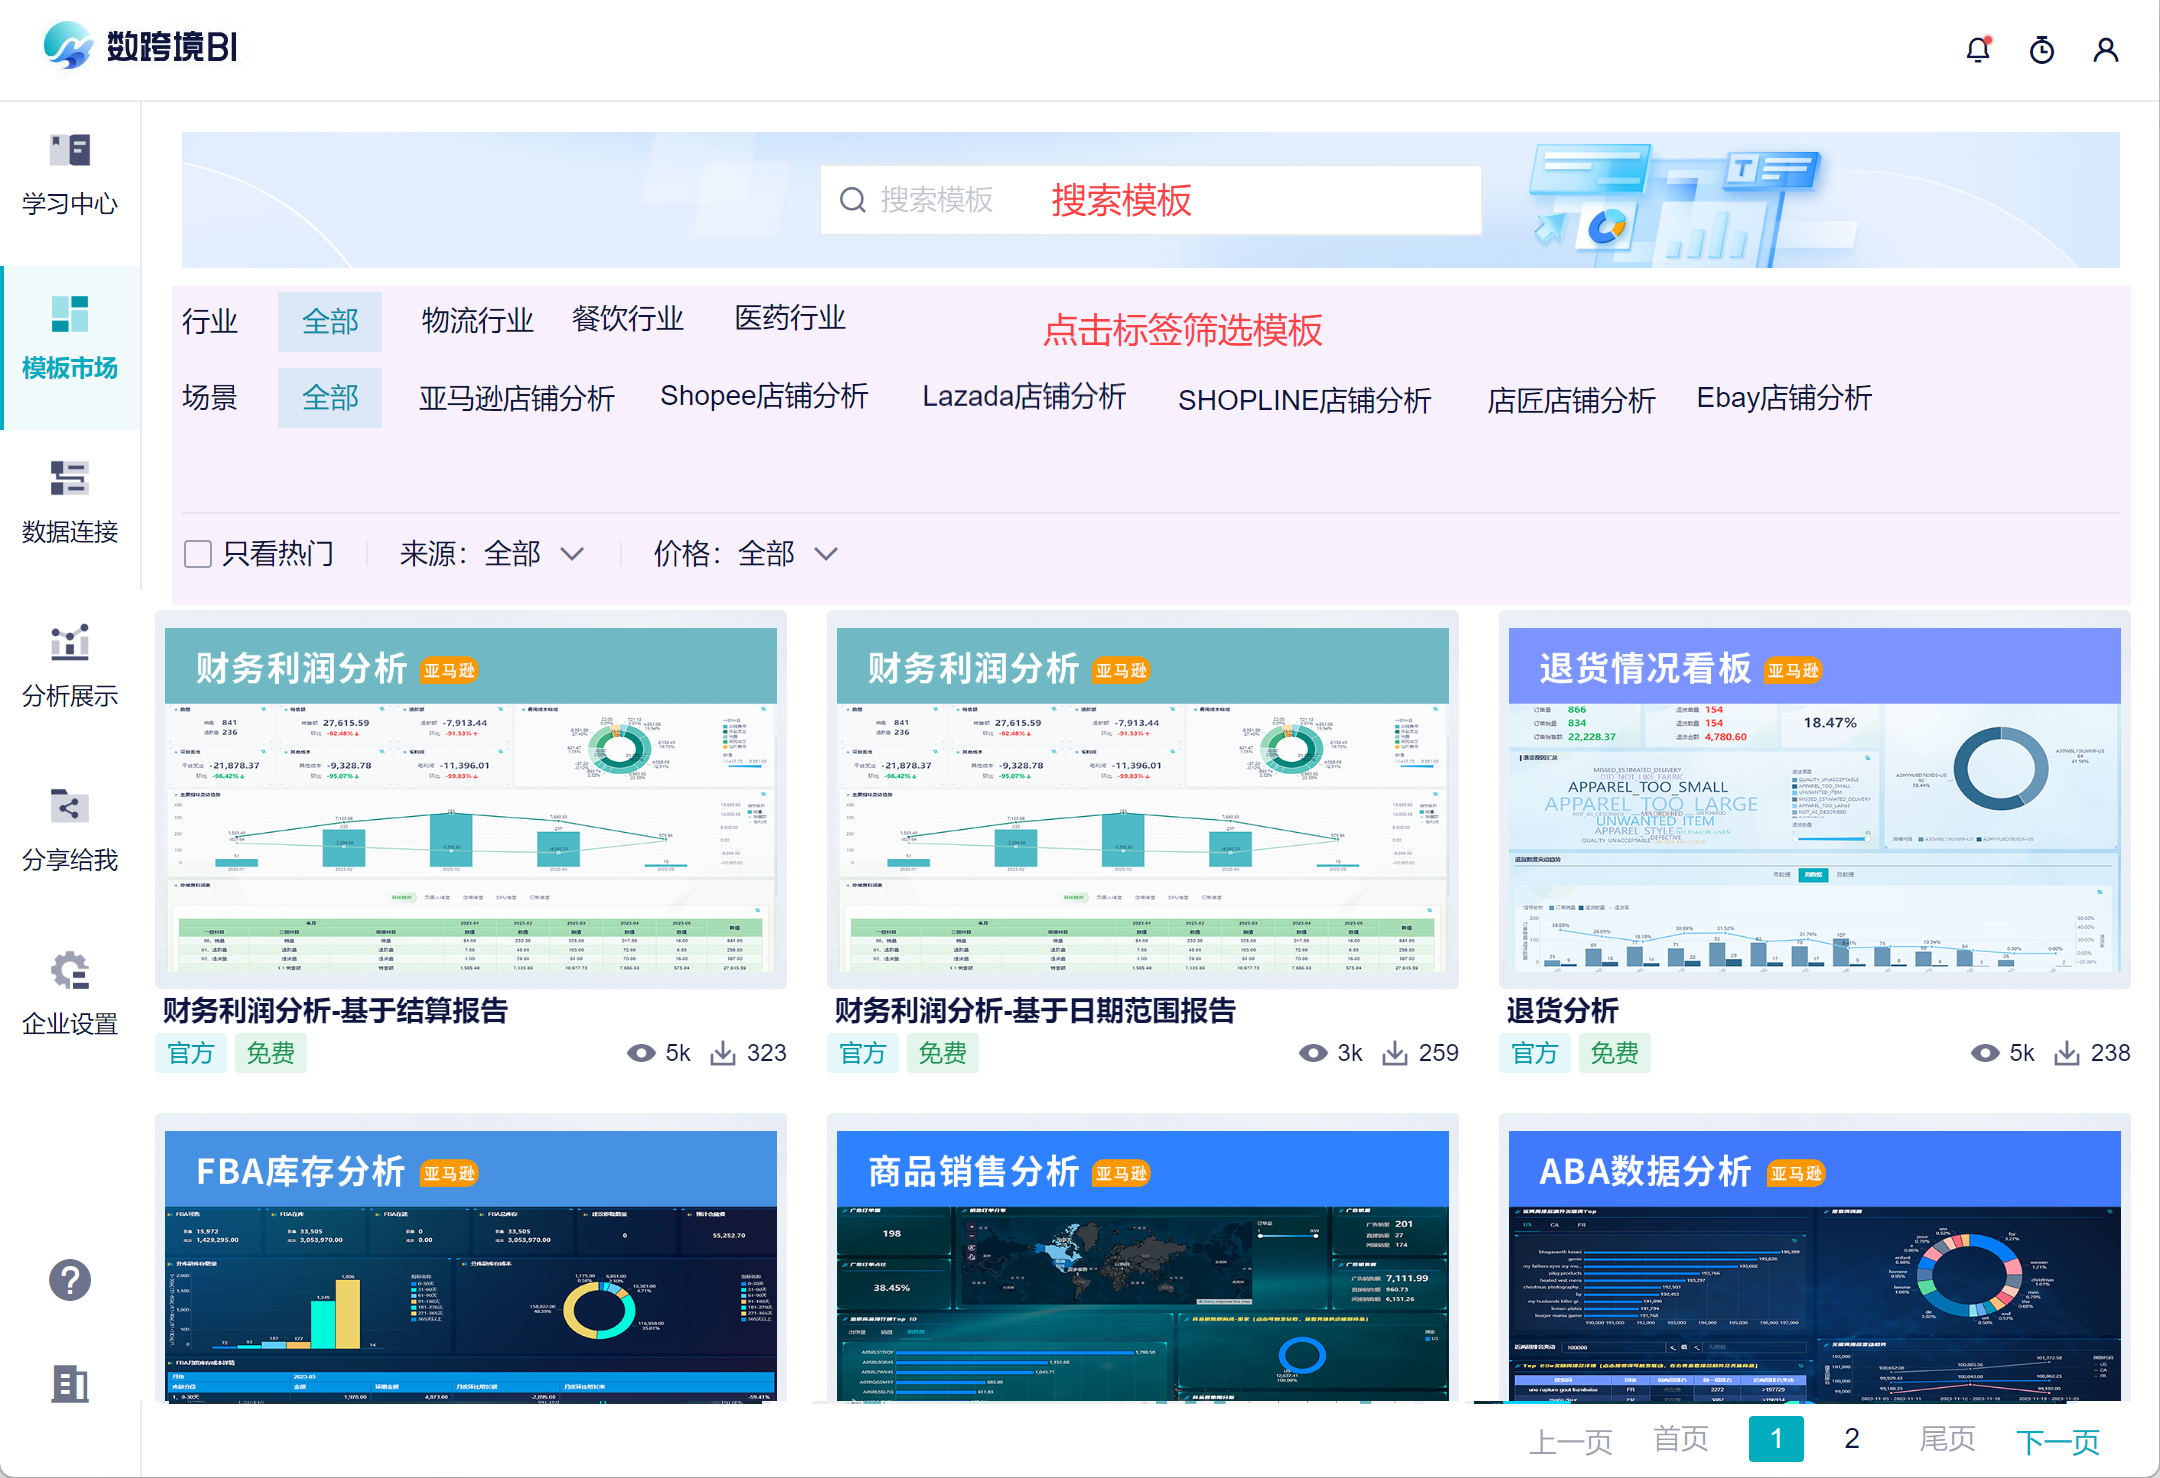The height and width of the screenshot is (1478, 2160).
Task: Click the 搜索模板 search field
Action: point(1150,200)
